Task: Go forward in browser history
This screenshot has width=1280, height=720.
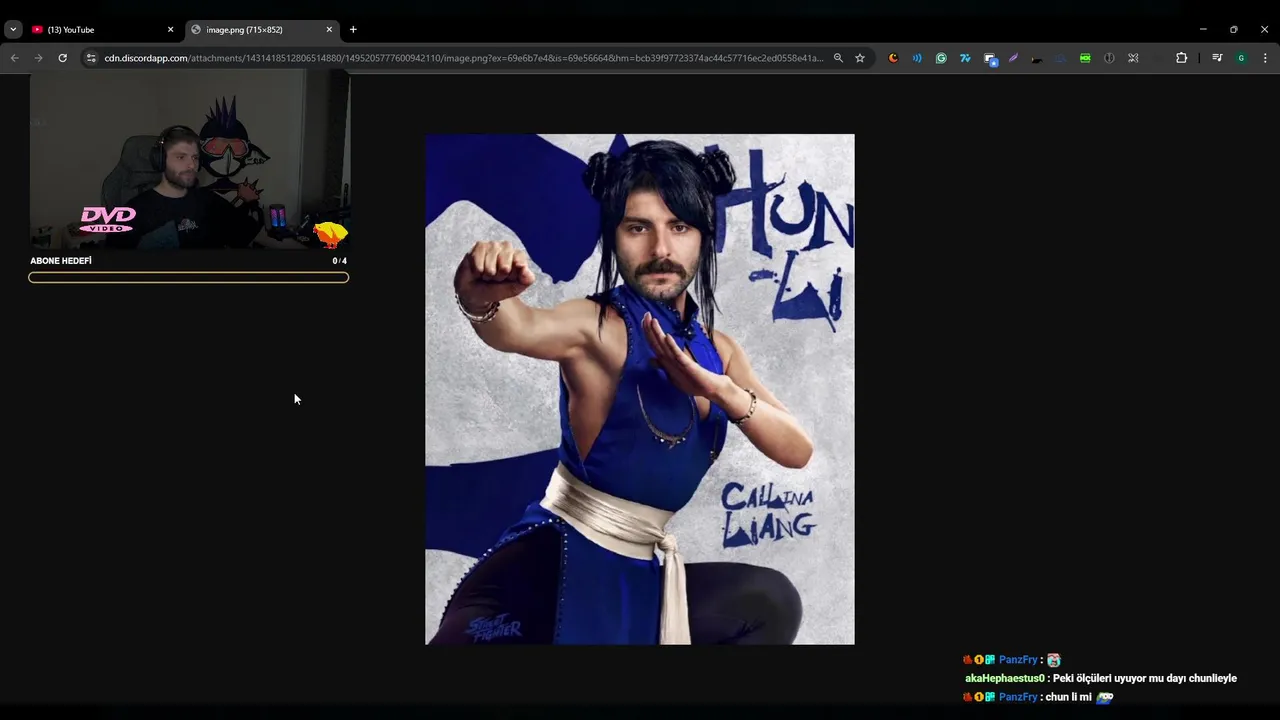Action: click(x=38, y=58)
